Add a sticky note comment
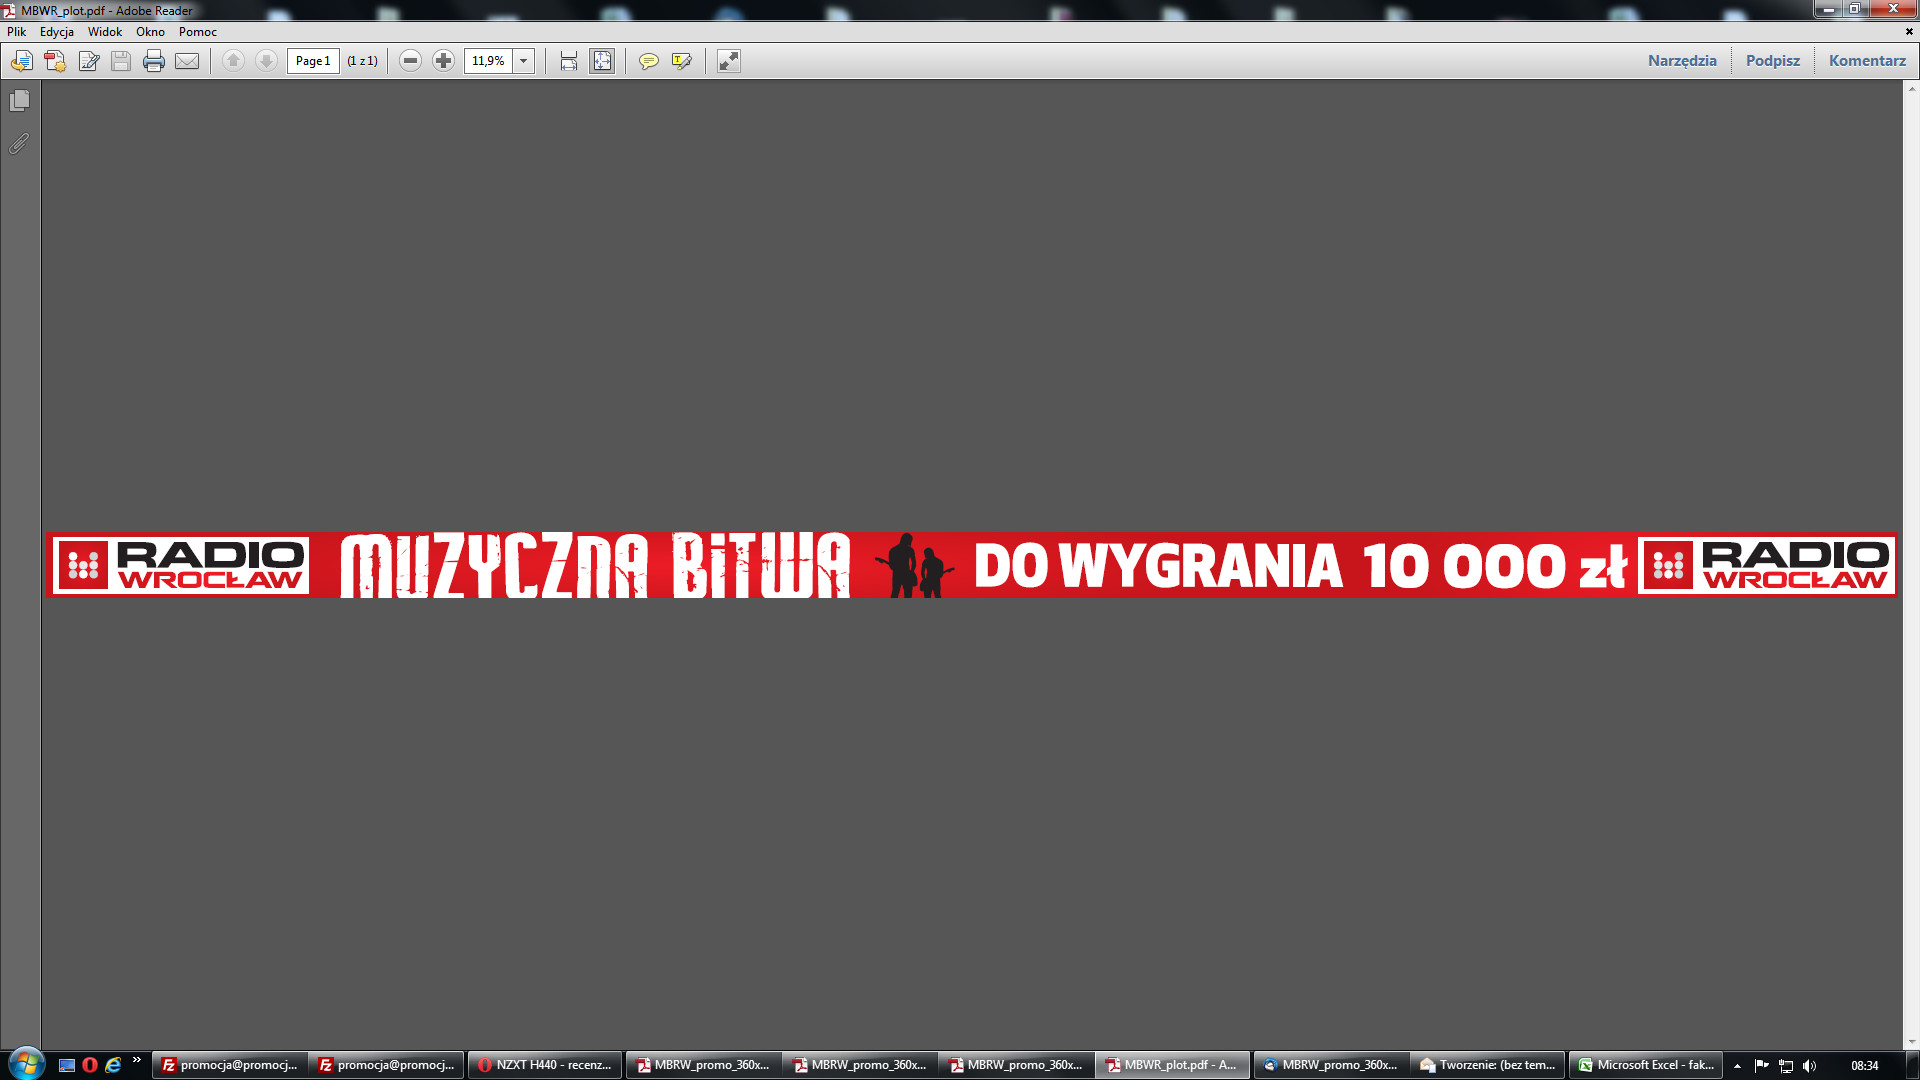The height and width of the screenshot is (1080, 1920). (x=648, y=61)
